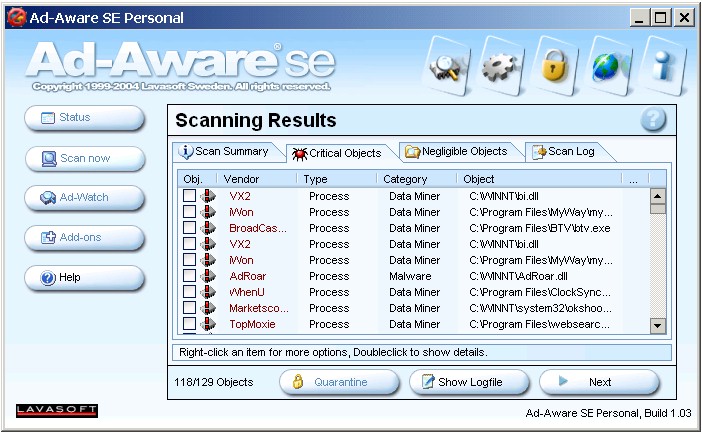Click scrollbar down arrow in results list

[657, 325]
